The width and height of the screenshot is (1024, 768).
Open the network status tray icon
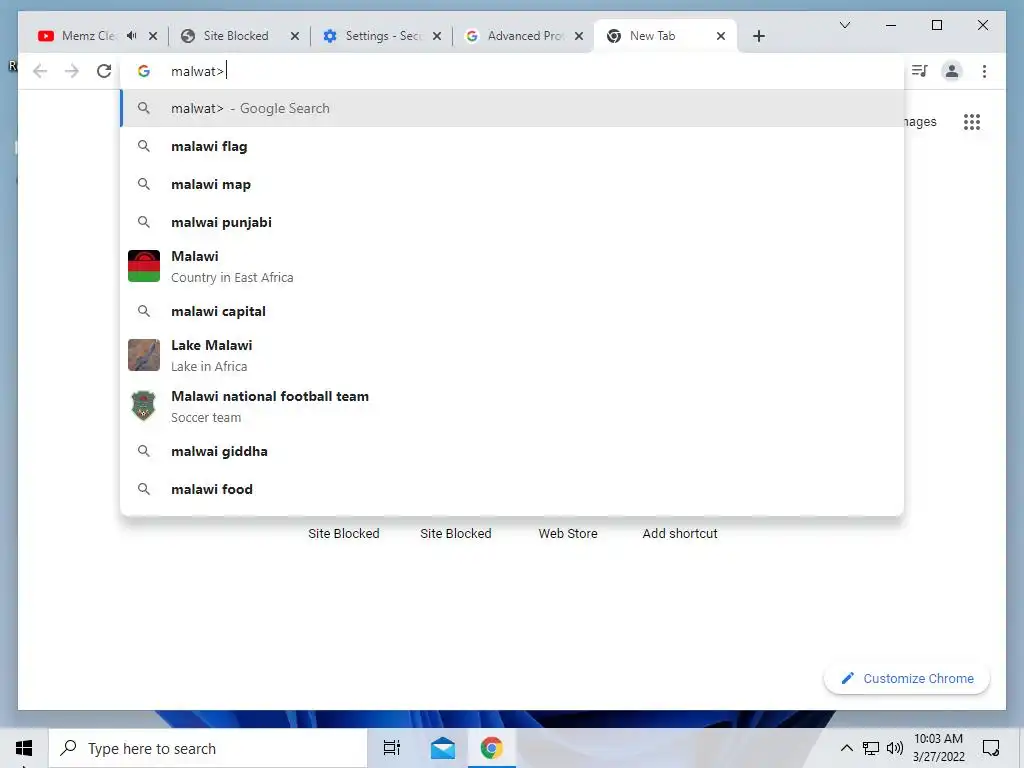(x=871, y=748)
